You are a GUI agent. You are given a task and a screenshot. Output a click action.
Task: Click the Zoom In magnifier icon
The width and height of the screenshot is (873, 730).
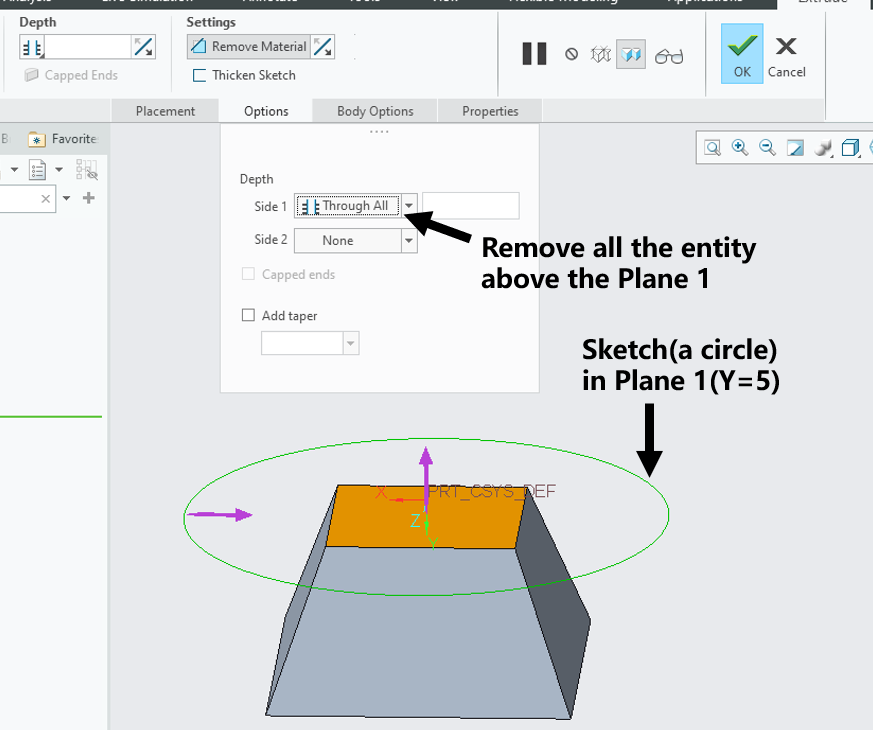740,147
